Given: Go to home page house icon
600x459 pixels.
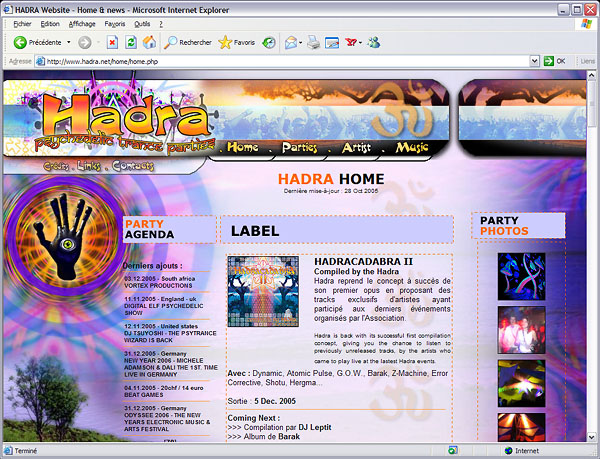Looking at the screenshot, I should [149, 42].
